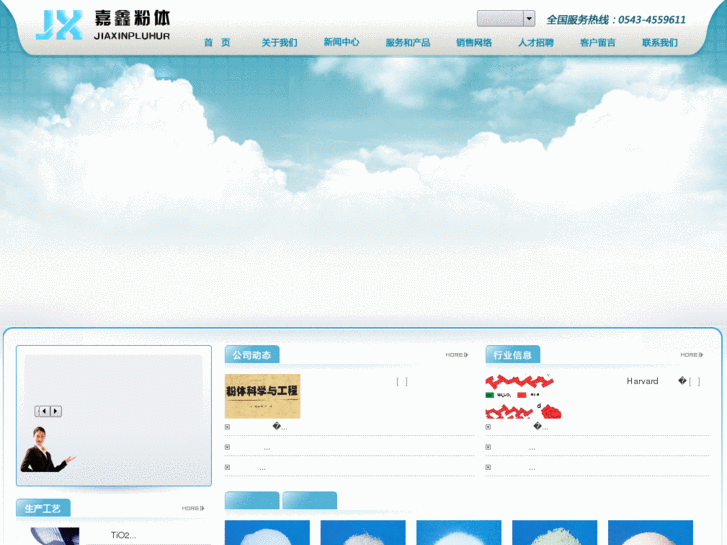
Task: Open the 粉体科学与工程 book thumbnail
Action: pos(262,396)
